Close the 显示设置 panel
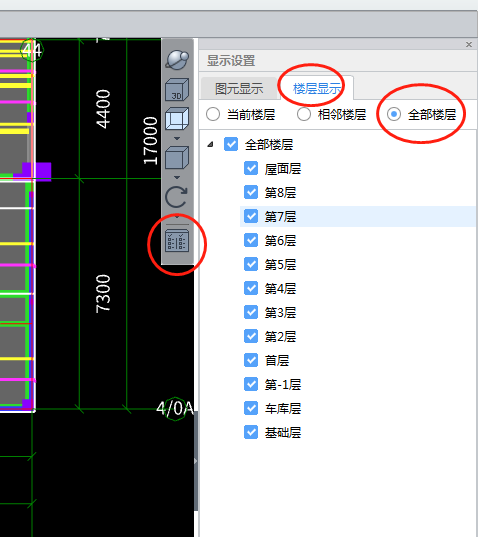This screenshot has width=478, height=537. coord(469,45)
